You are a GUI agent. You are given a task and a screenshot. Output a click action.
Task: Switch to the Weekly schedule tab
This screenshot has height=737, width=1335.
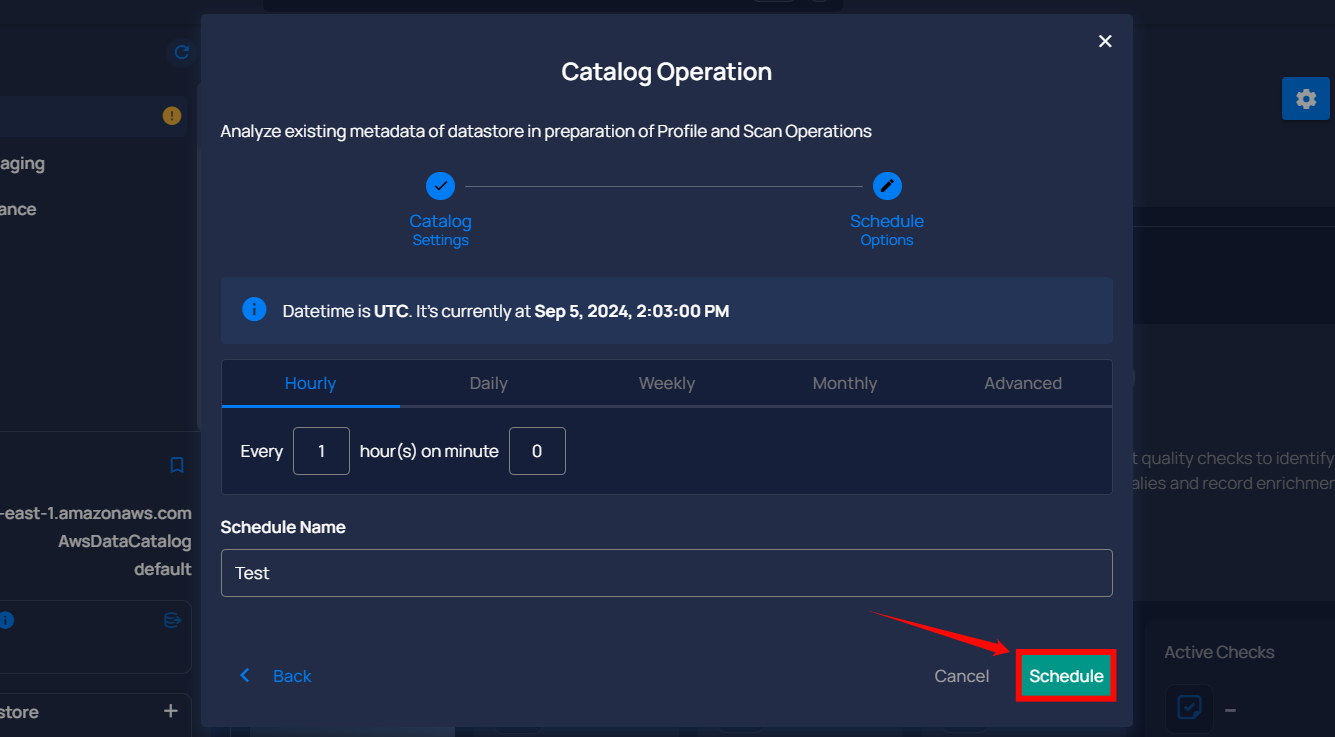click(667, 384)
